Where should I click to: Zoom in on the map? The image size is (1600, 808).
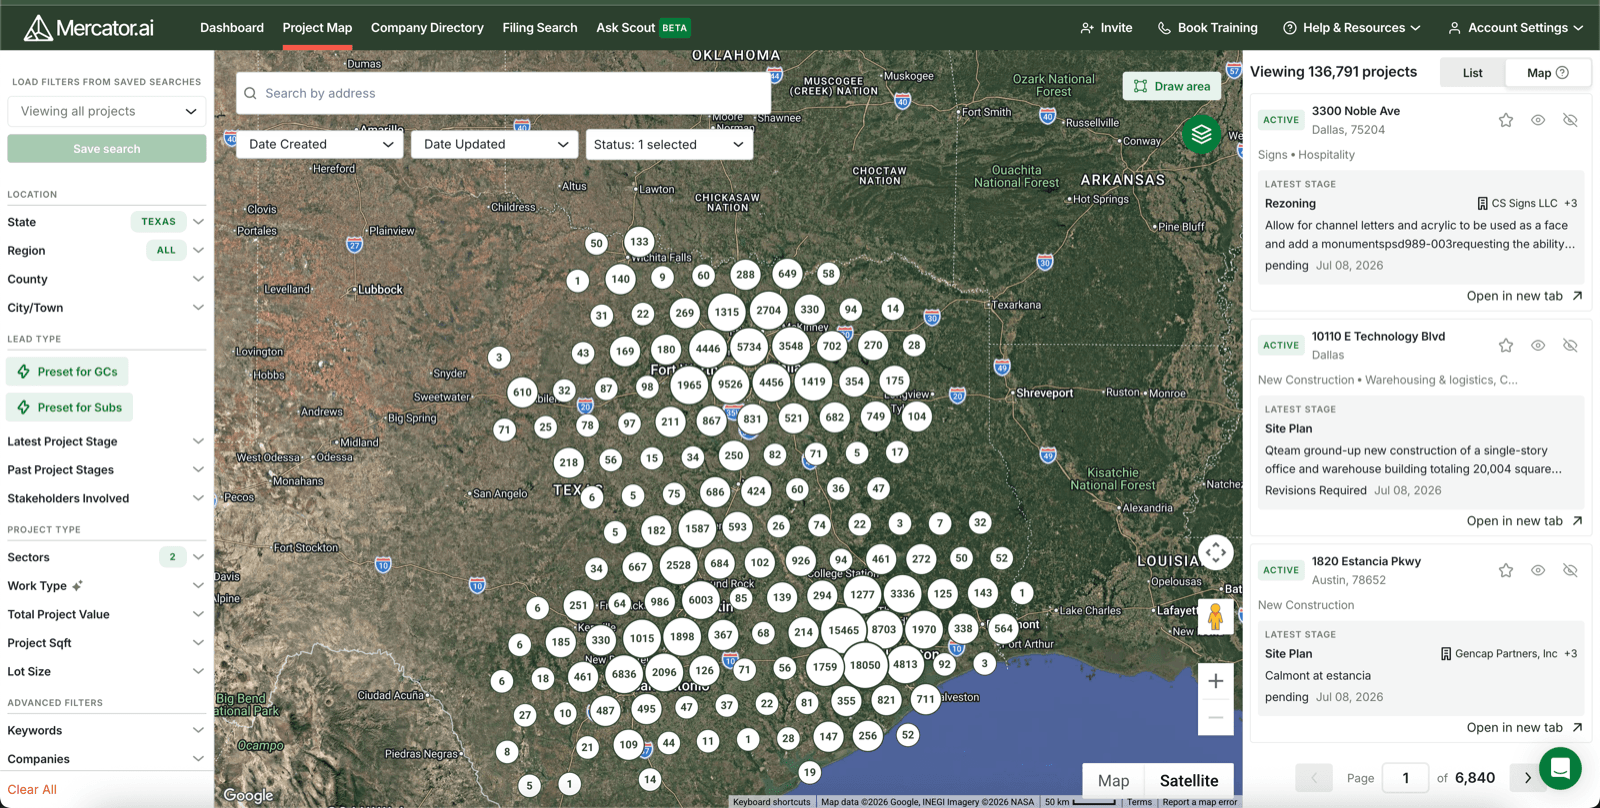[x=1216, y=681]
